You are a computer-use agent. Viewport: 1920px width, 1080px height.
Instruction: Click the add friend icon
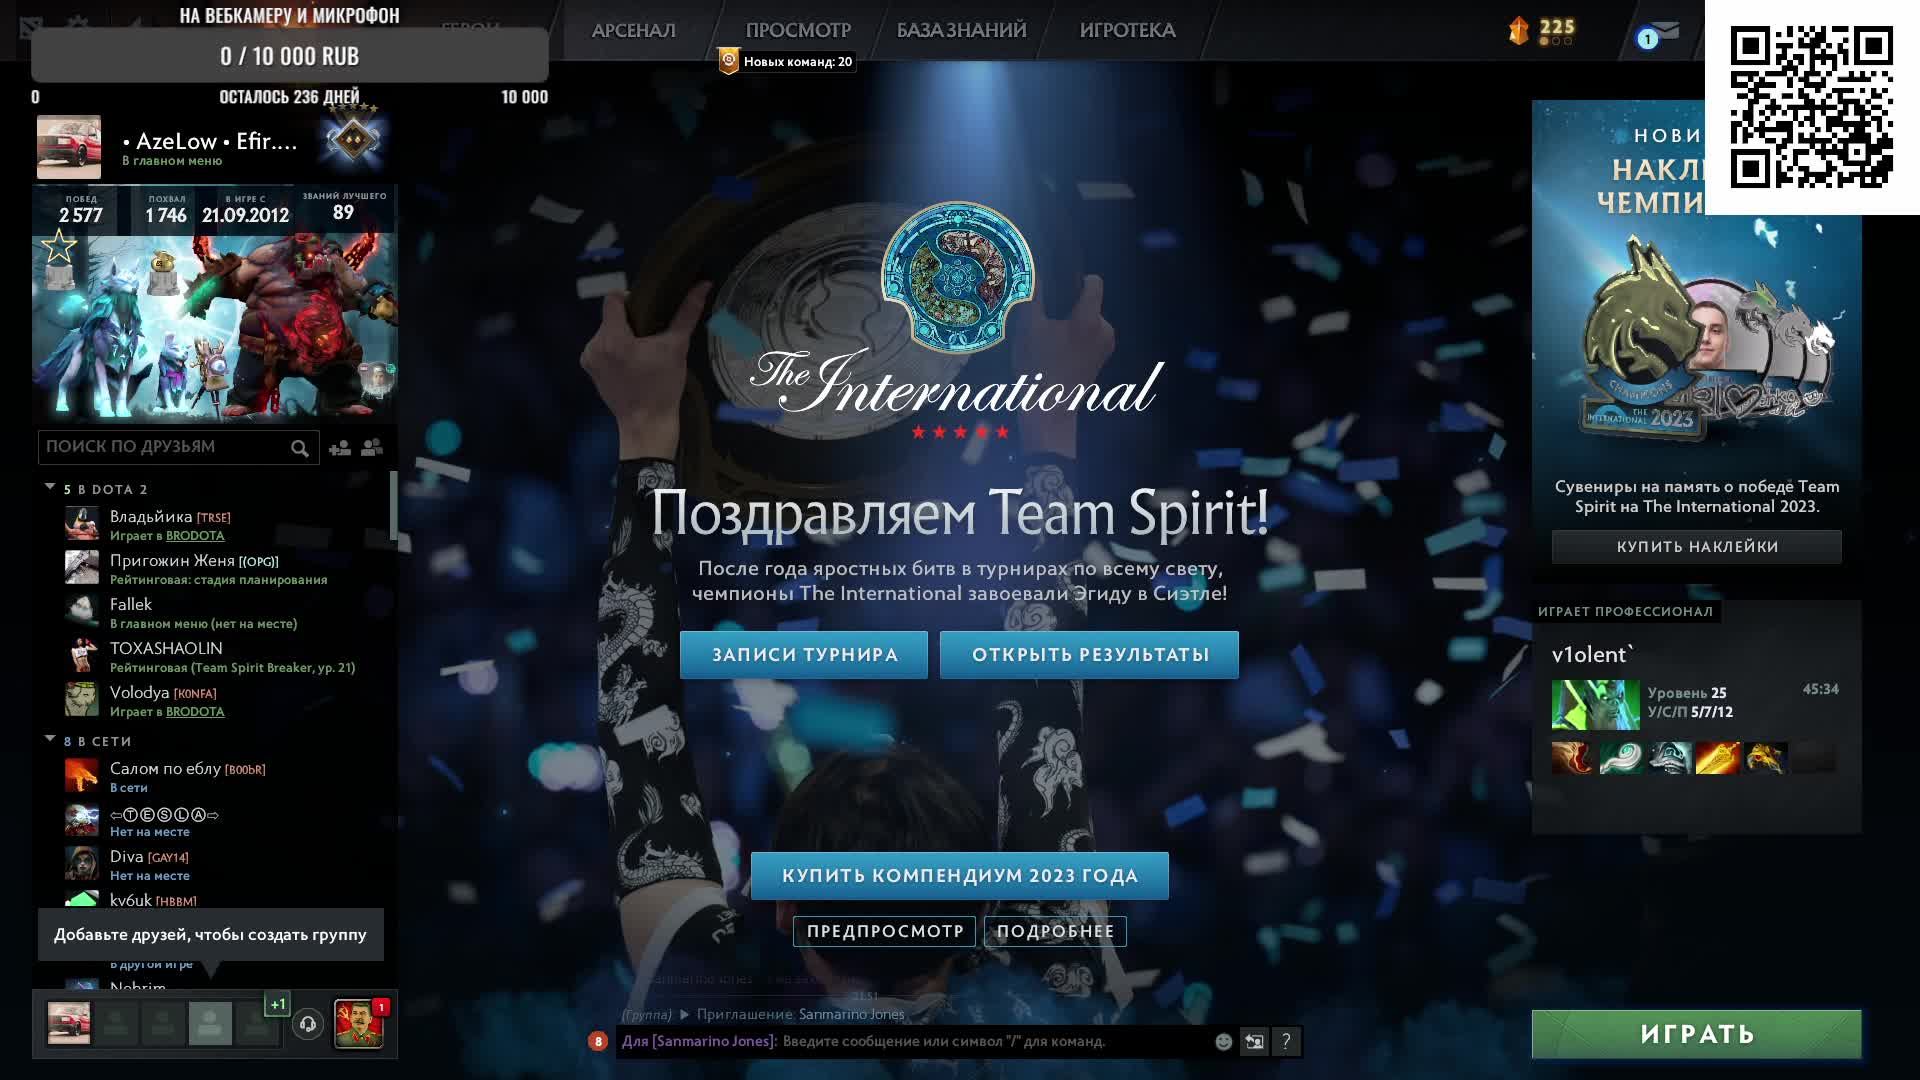(x=340, y=448)
